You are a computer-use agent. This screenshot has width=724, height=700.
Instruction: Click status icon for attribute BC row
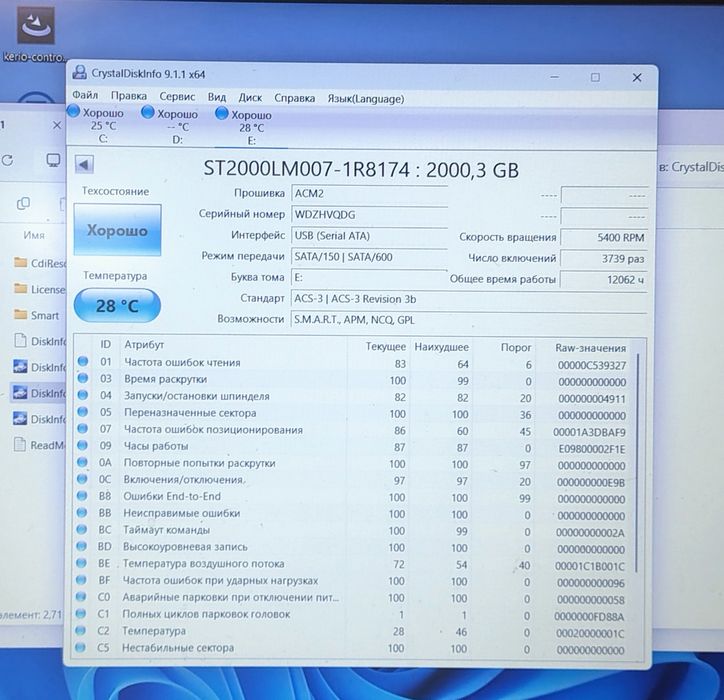tap(82, 529)
